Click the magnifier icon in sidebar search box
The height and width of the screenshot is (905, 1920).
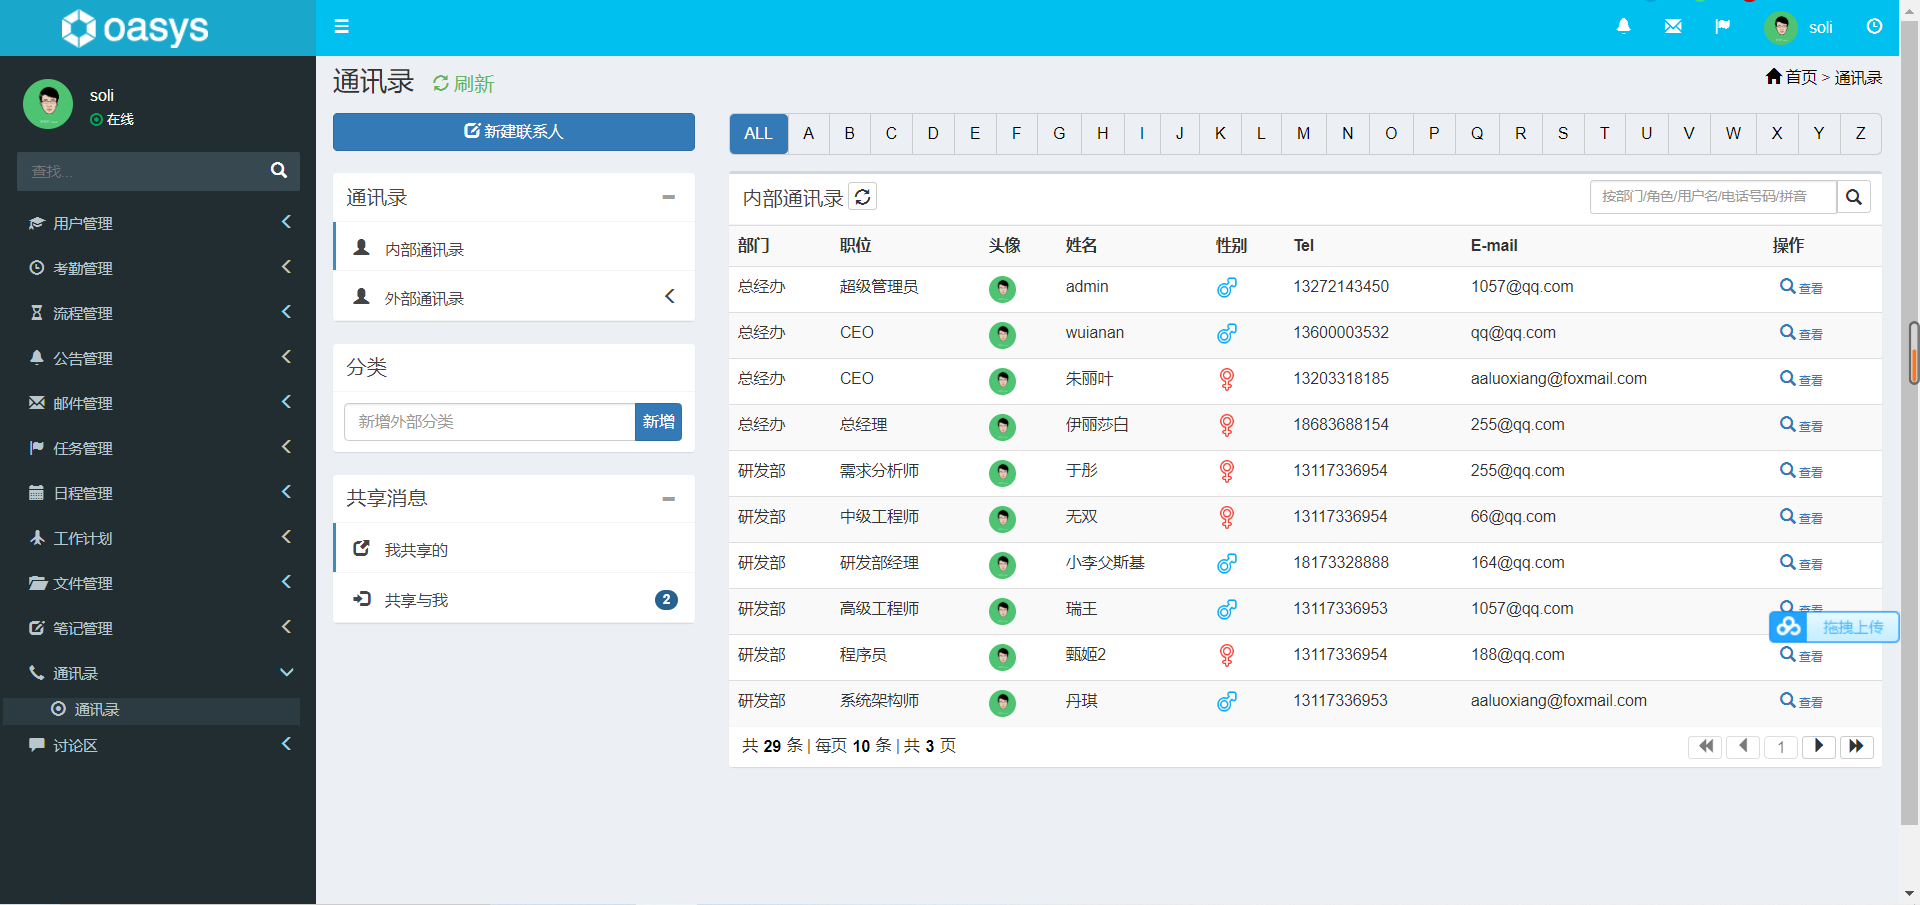pos(278,170)
